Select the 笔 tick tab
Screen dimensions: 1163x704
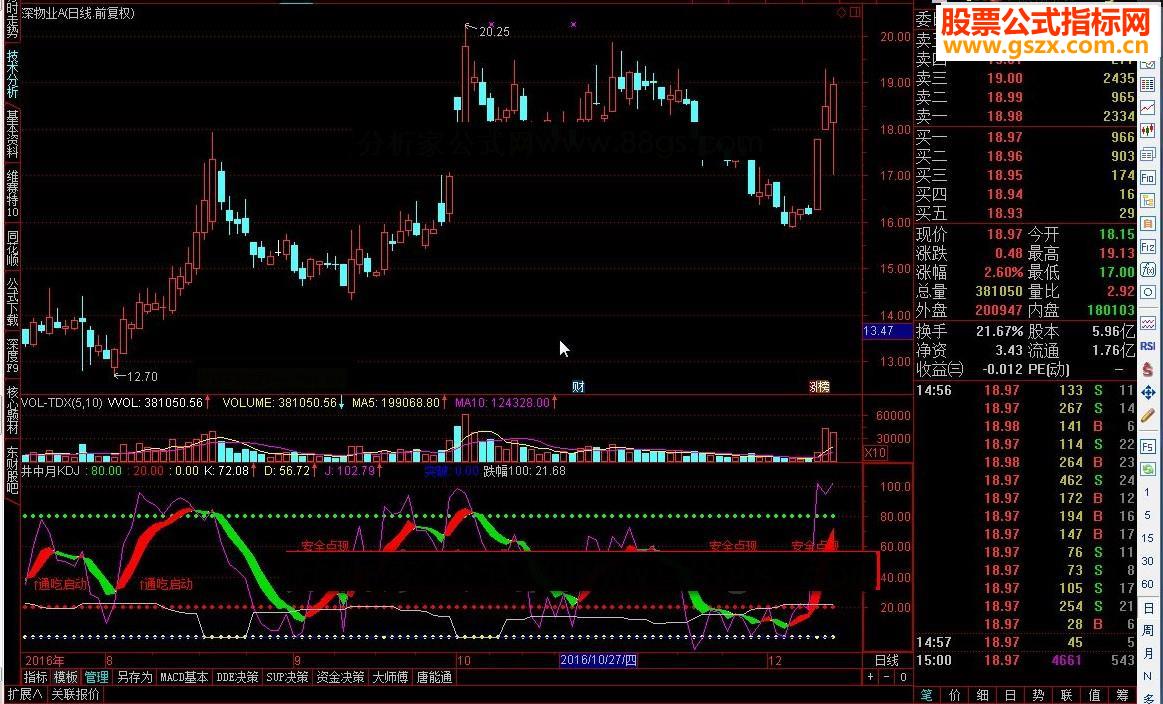pyautogui.click(x=926, y=695)
